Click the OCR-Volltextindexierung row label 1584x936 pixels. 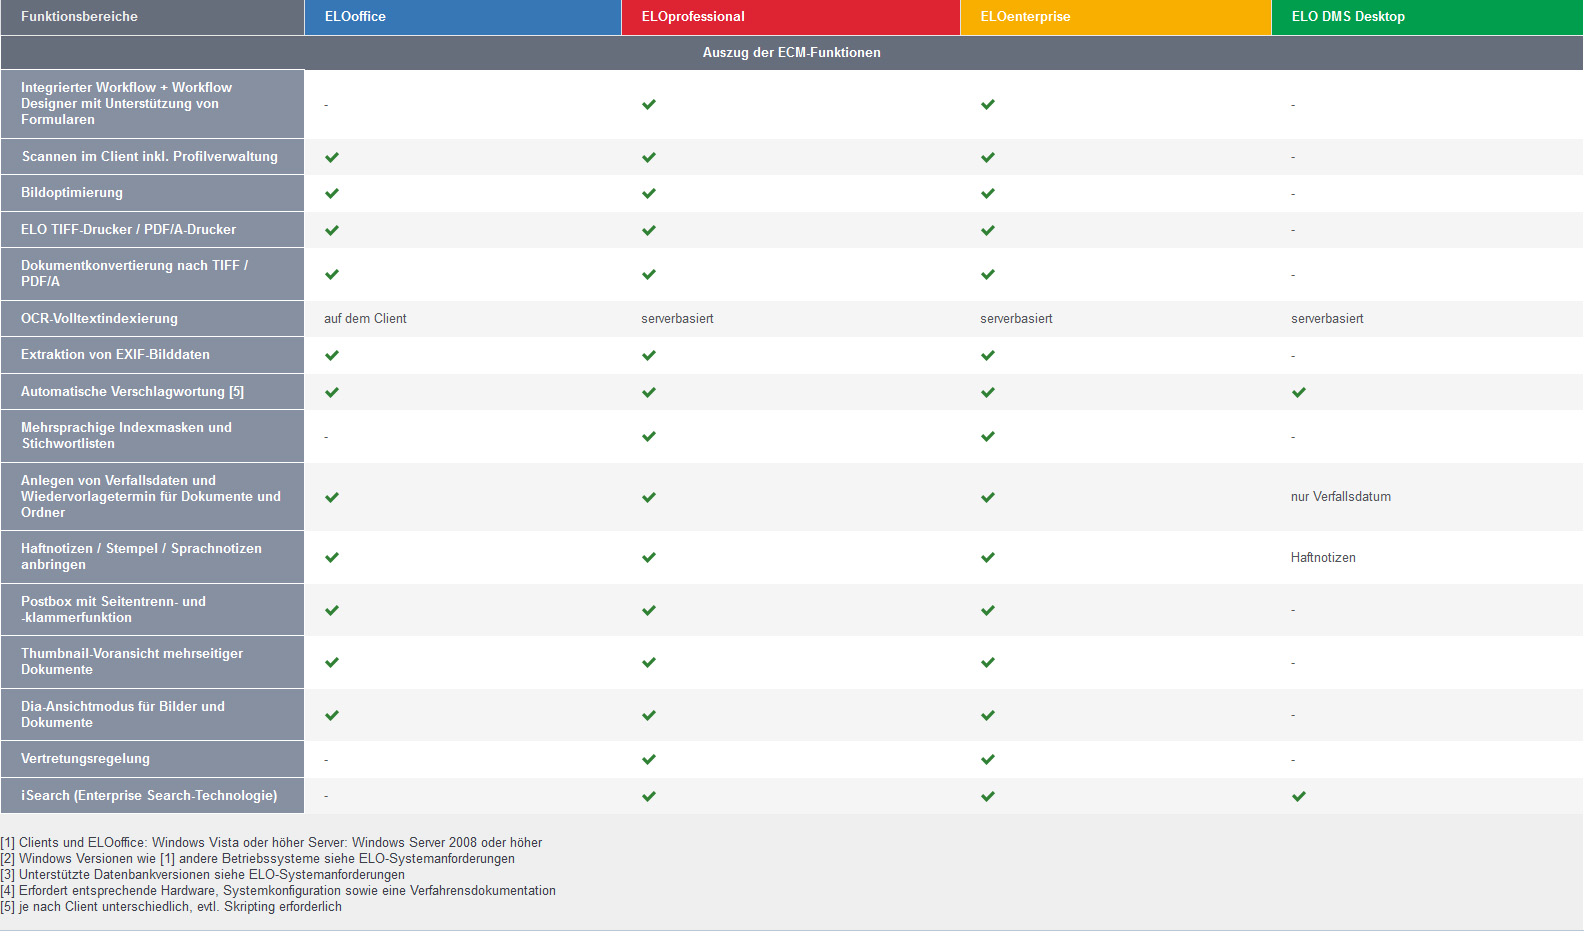coord(99,319)
